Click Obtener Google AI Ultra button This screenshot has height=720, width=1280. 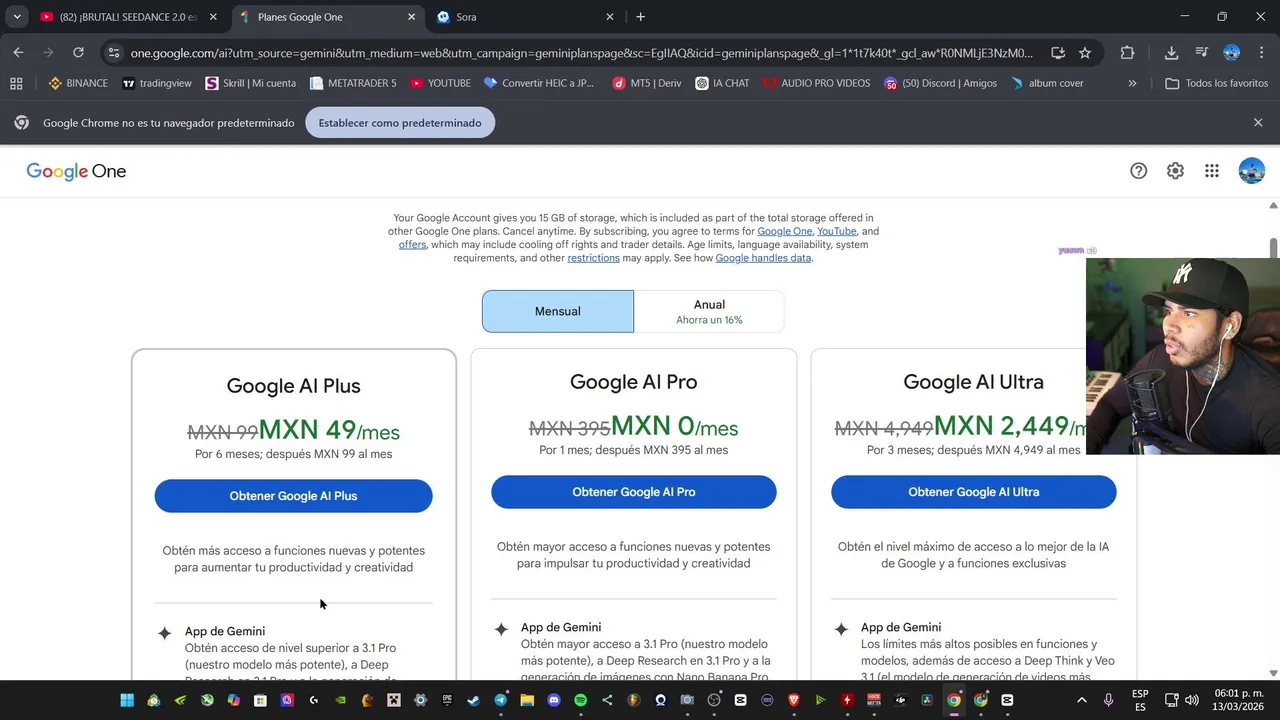tap(973, 492)
